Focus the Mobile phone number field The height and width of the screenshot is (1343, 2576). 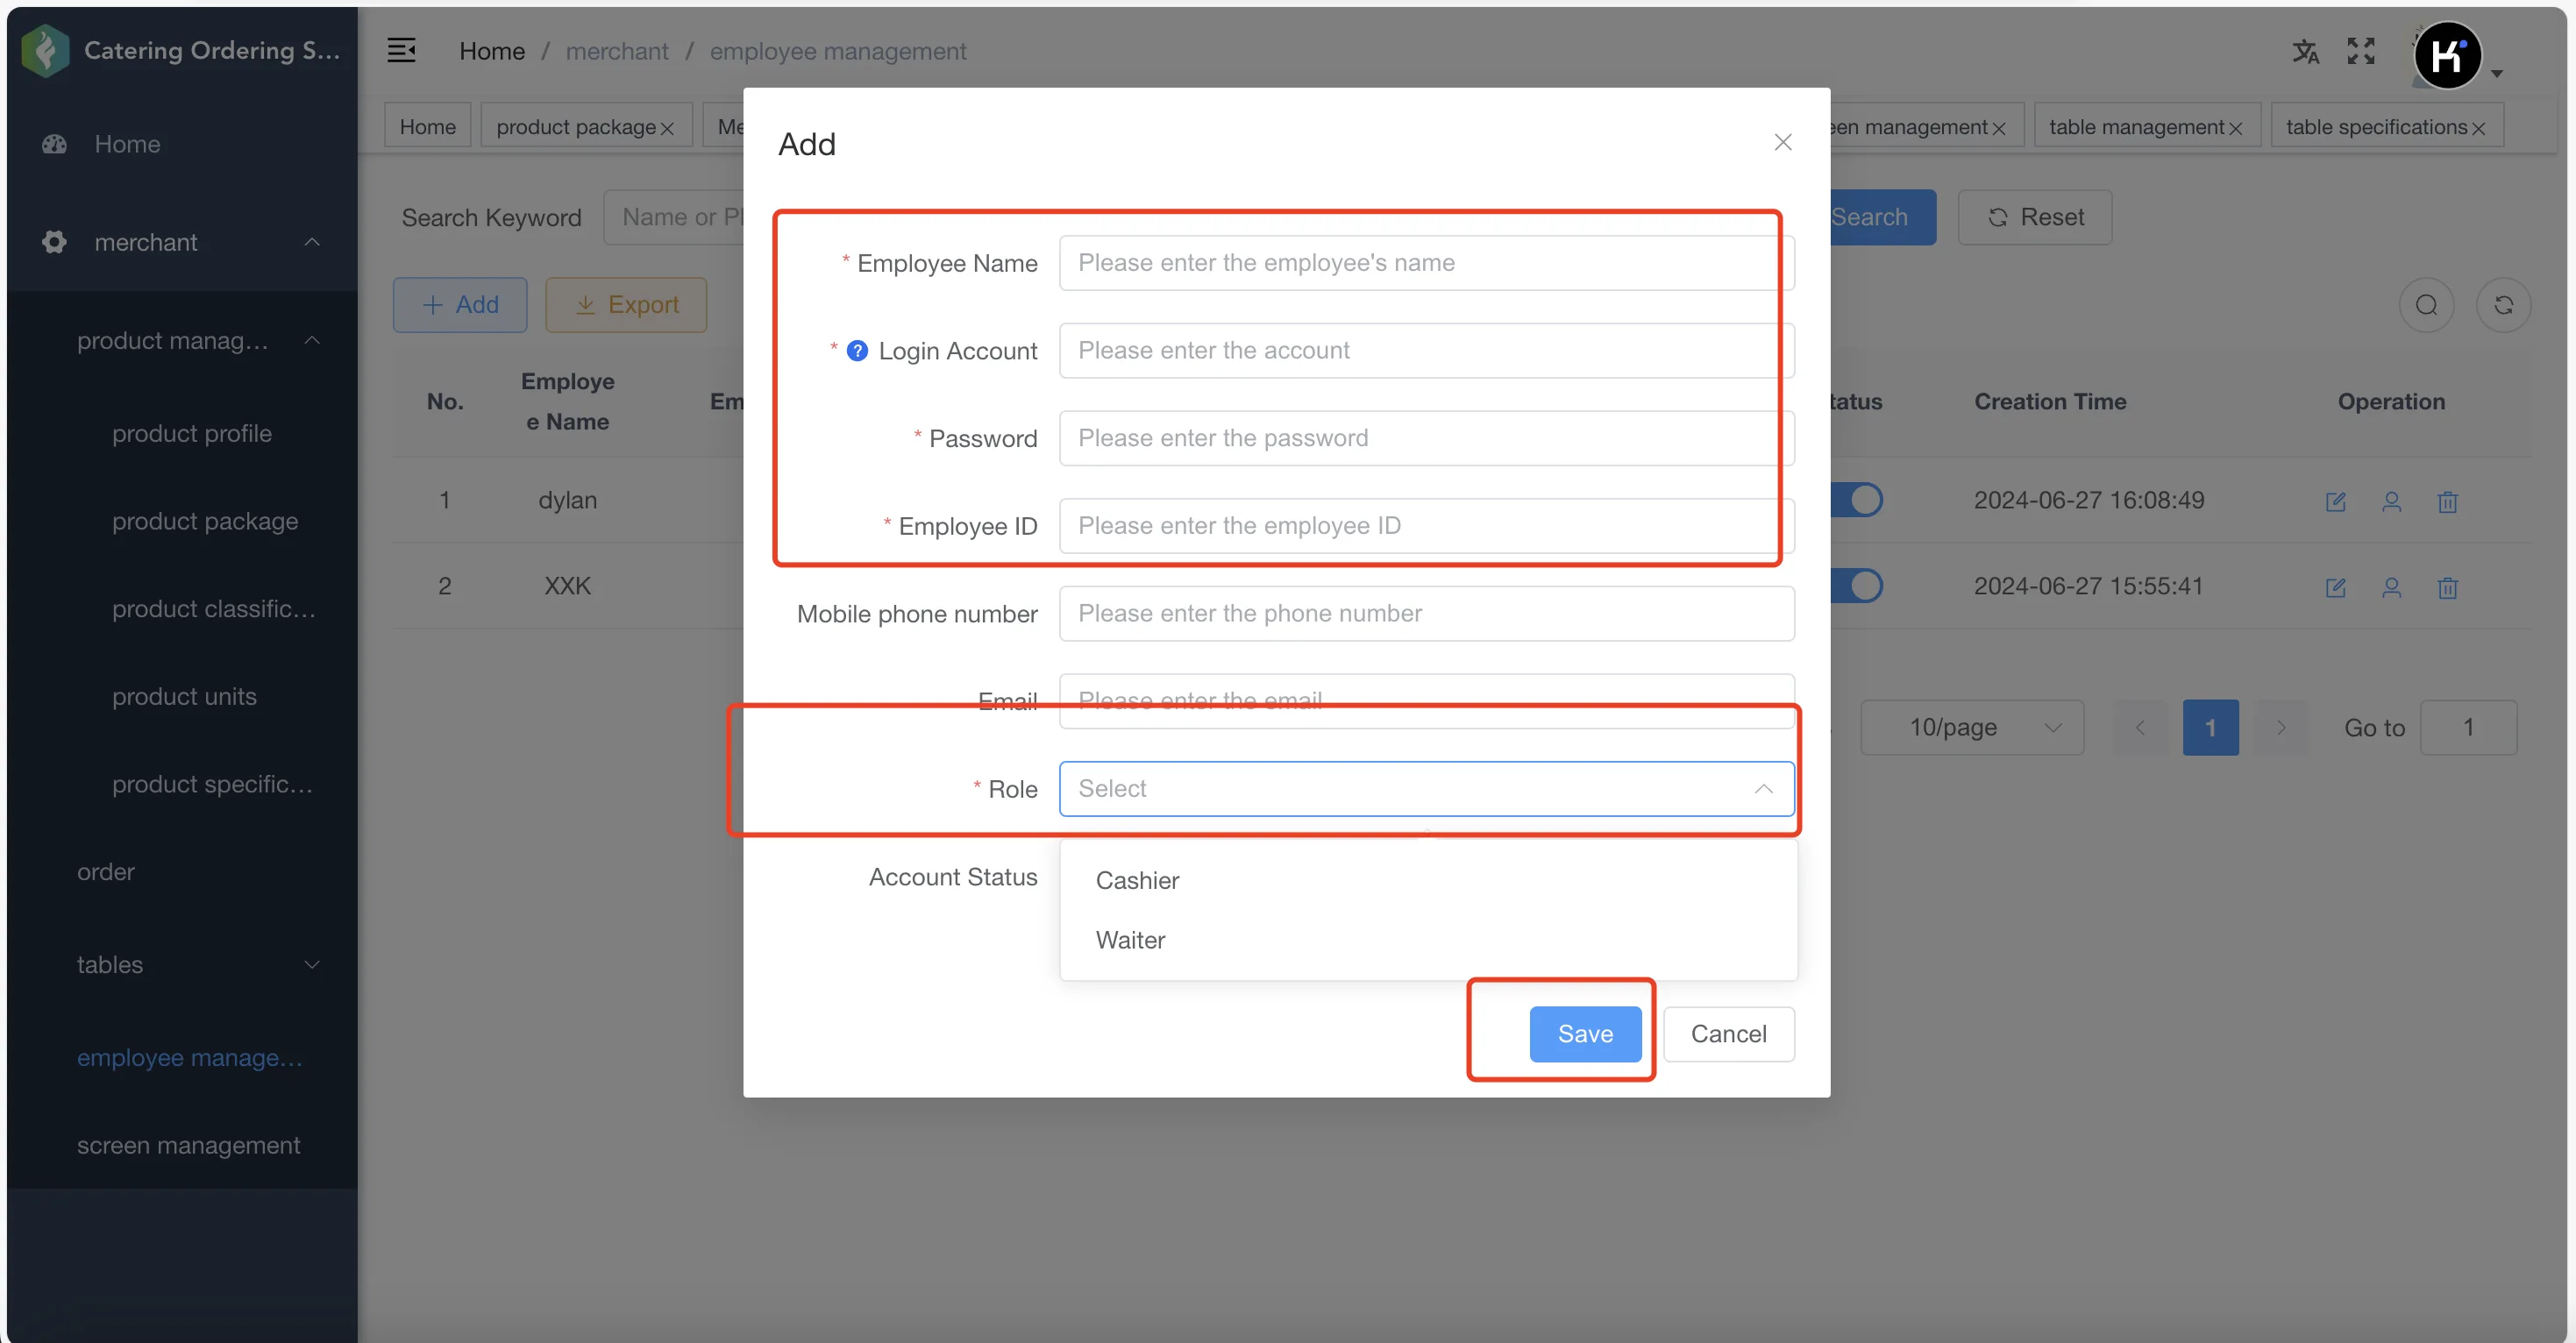tap(1426, 614)
